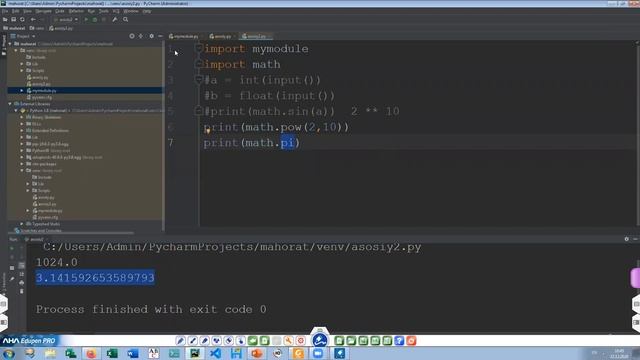
Task: Click the Back navigation arrow
Action: (33, 19)
